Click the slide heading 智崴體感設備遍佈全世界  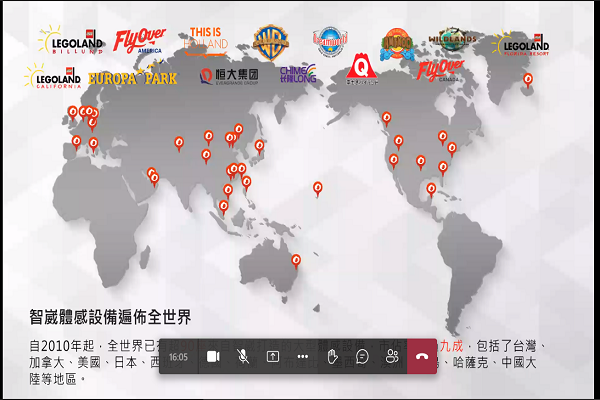(110, 317)
